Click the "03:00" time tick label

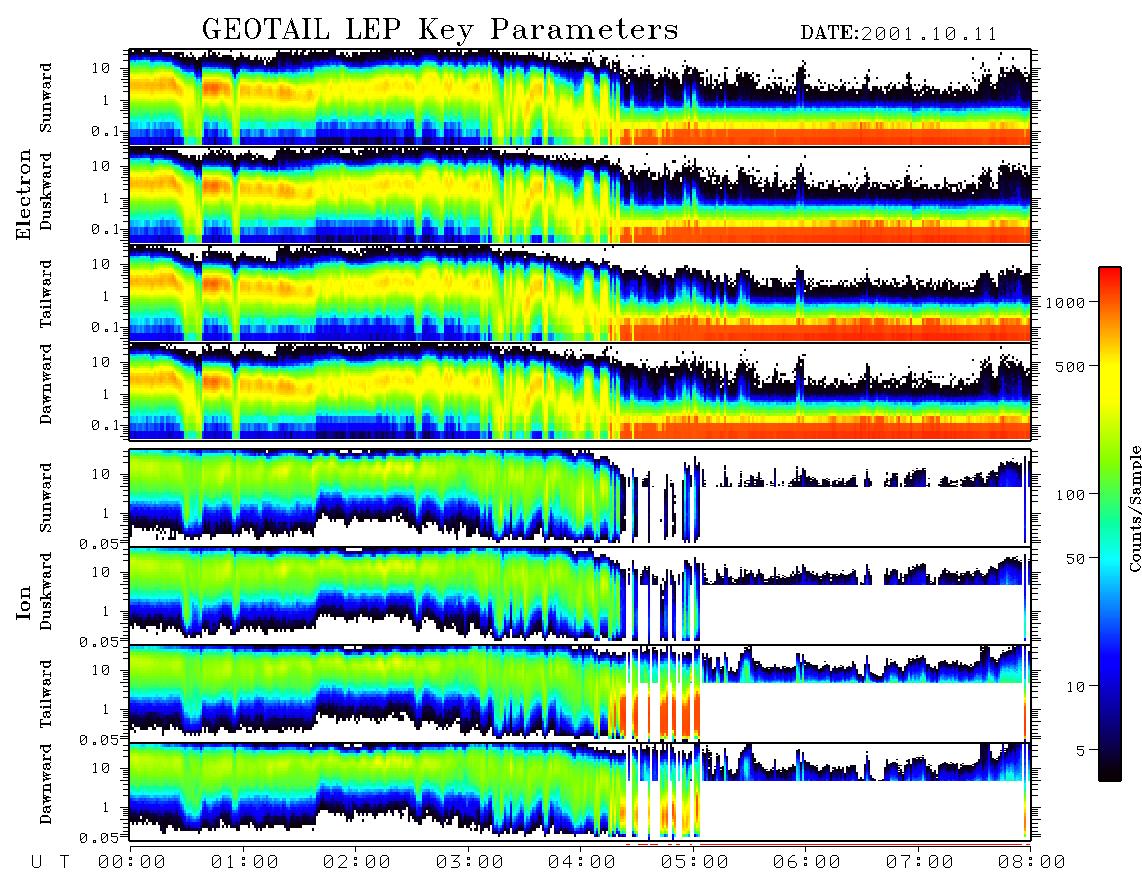(x=470, y=863)
